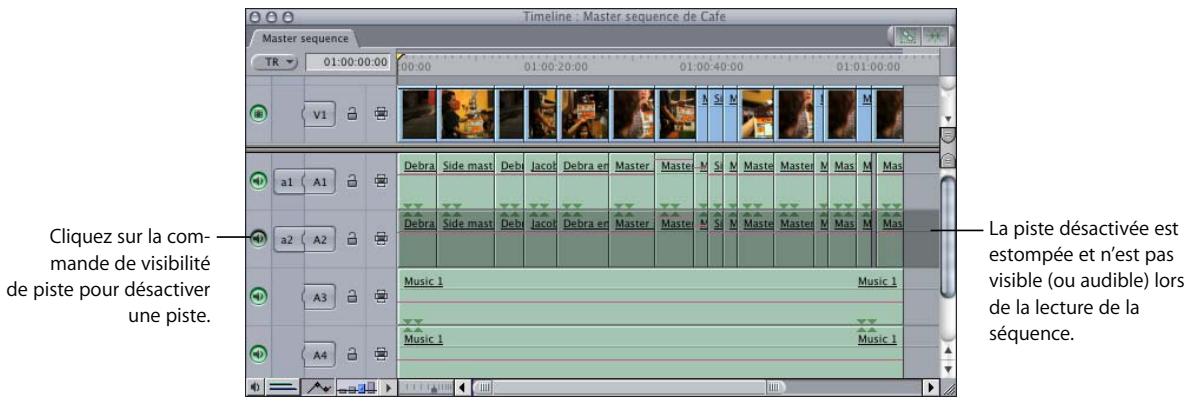Toggle the A4 track audible control
1187x403 pixels.
259,353
